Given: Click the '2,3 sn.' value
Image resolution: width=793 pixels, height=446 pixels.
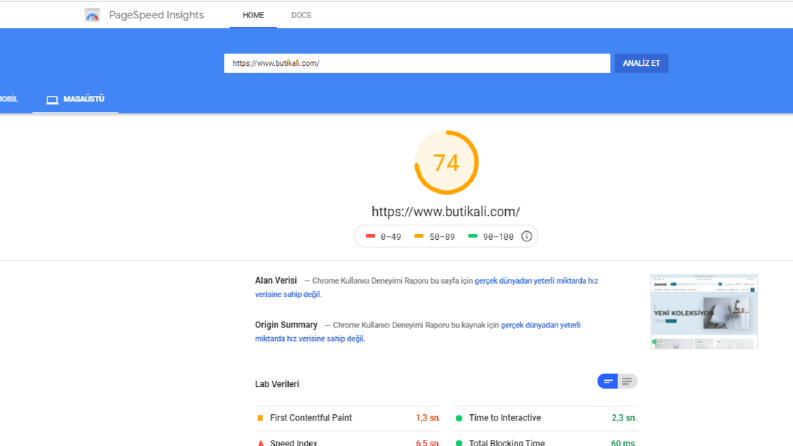Looking at the screenshot, I should pyautogui.click(x=624, y=418).
